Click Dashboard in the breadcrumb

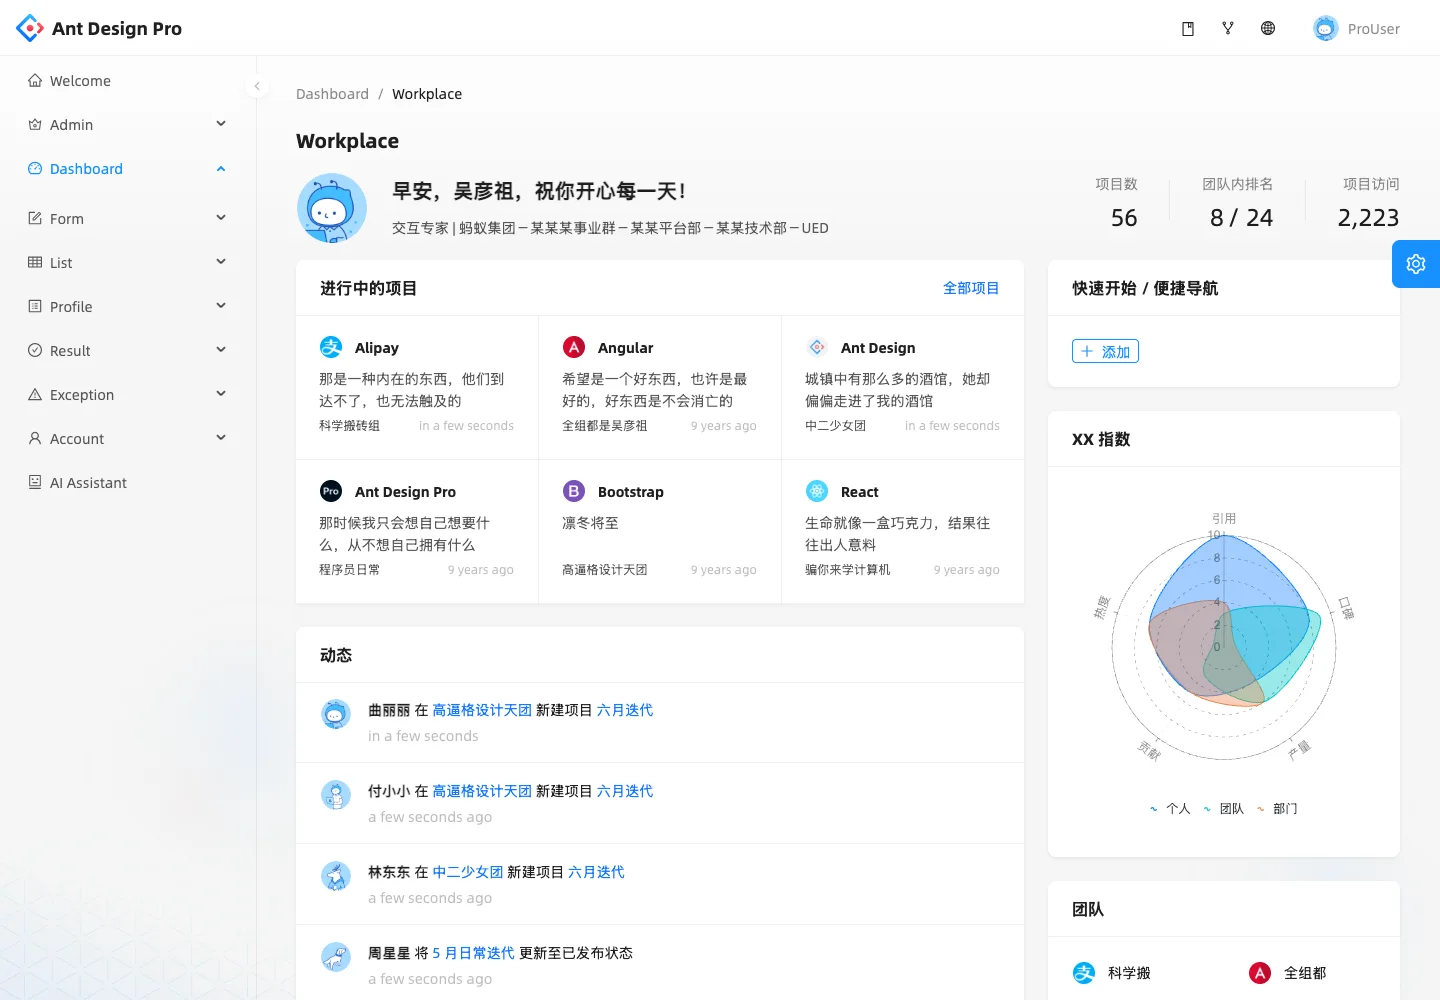[x=332, y=94]
